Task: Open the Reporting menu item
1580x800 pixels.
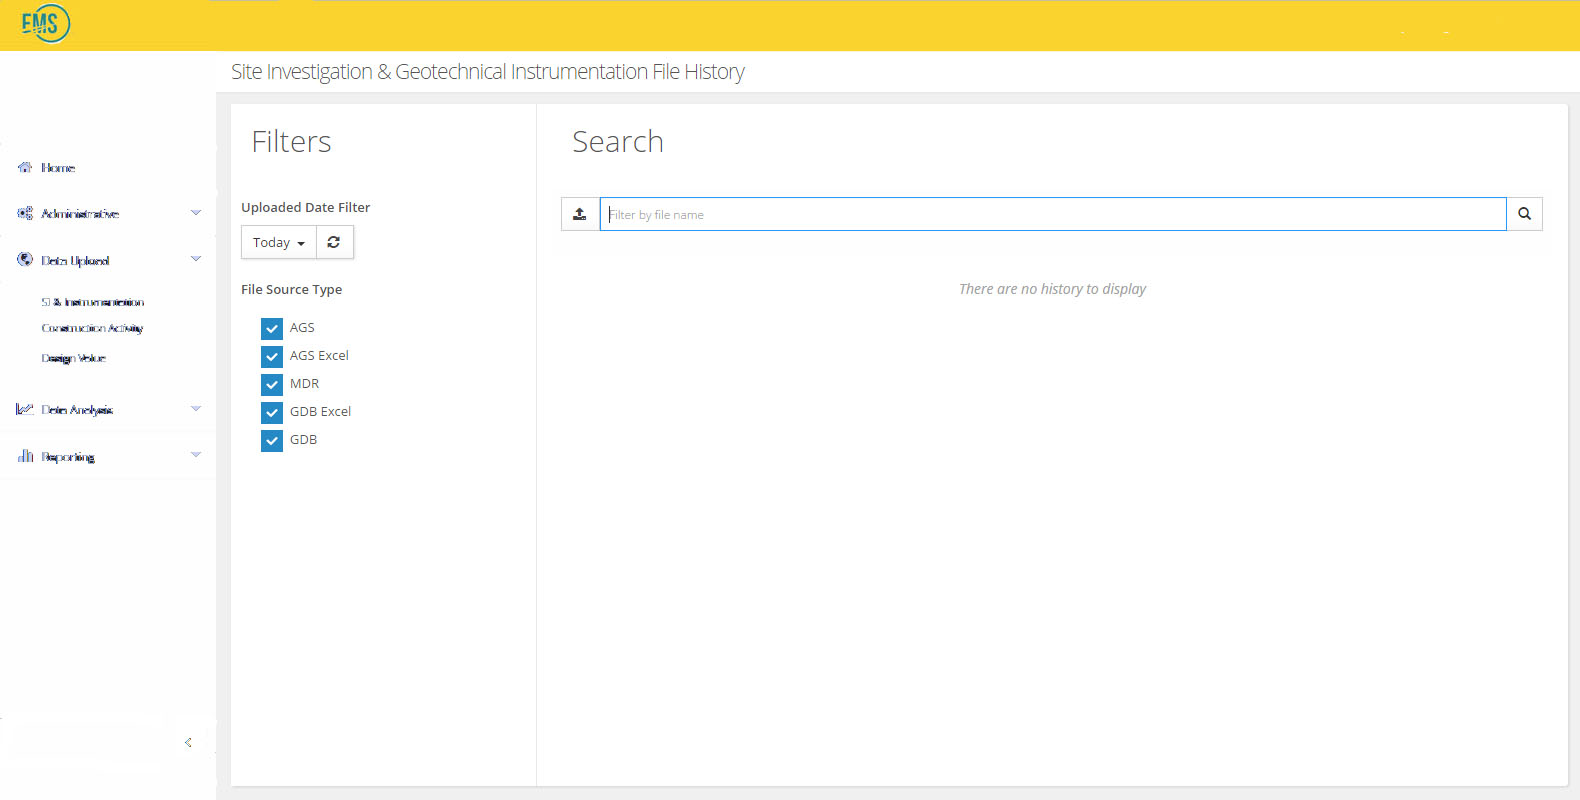Action: coord(68,457)
